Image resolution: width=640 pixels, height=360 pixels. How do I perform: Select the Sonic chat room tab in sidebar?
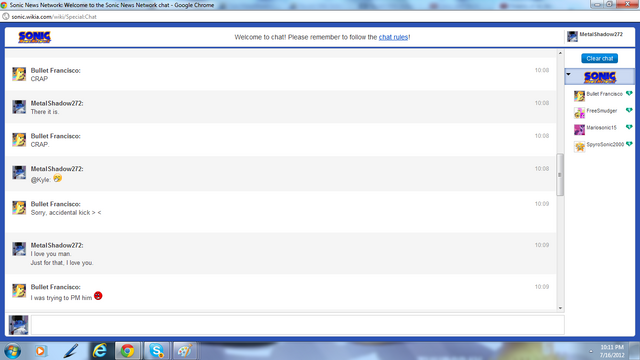[600, 76]
